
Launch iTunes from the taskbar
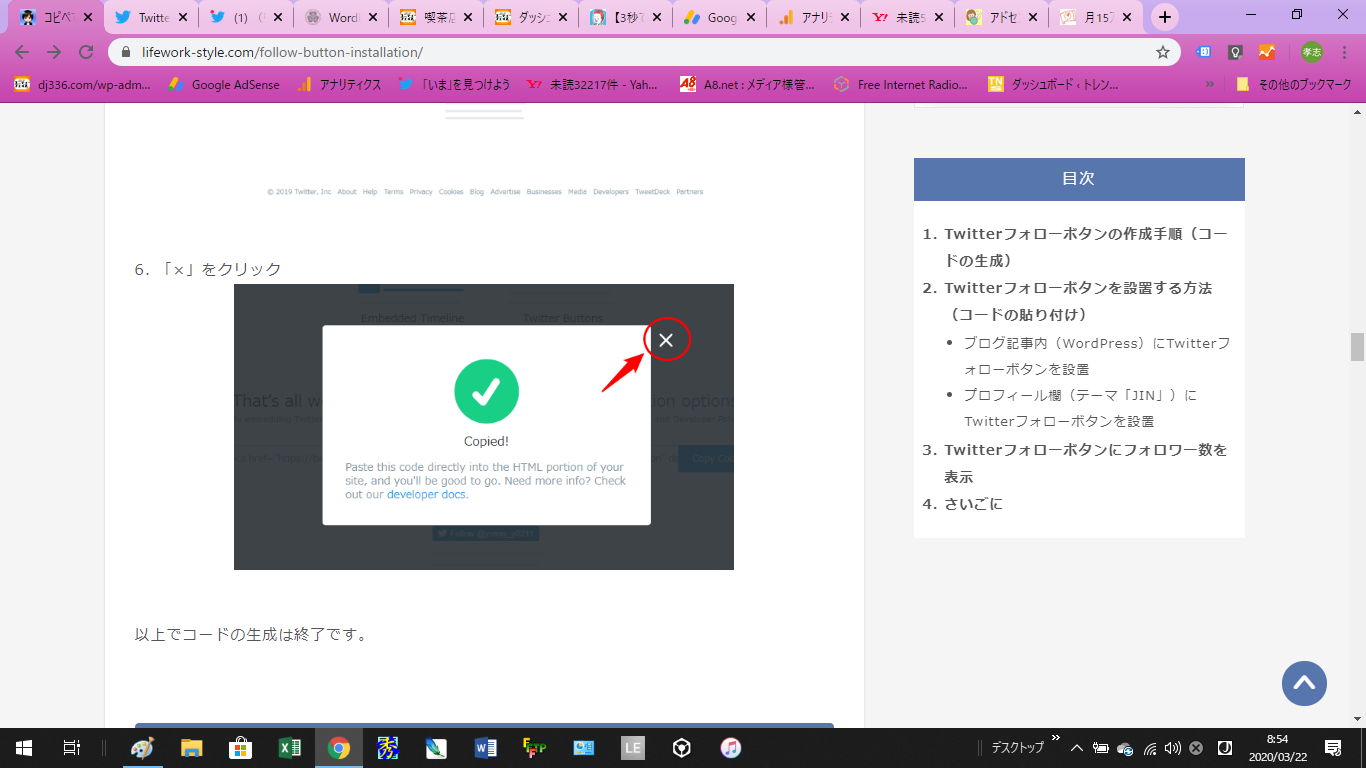coord(731,747)
